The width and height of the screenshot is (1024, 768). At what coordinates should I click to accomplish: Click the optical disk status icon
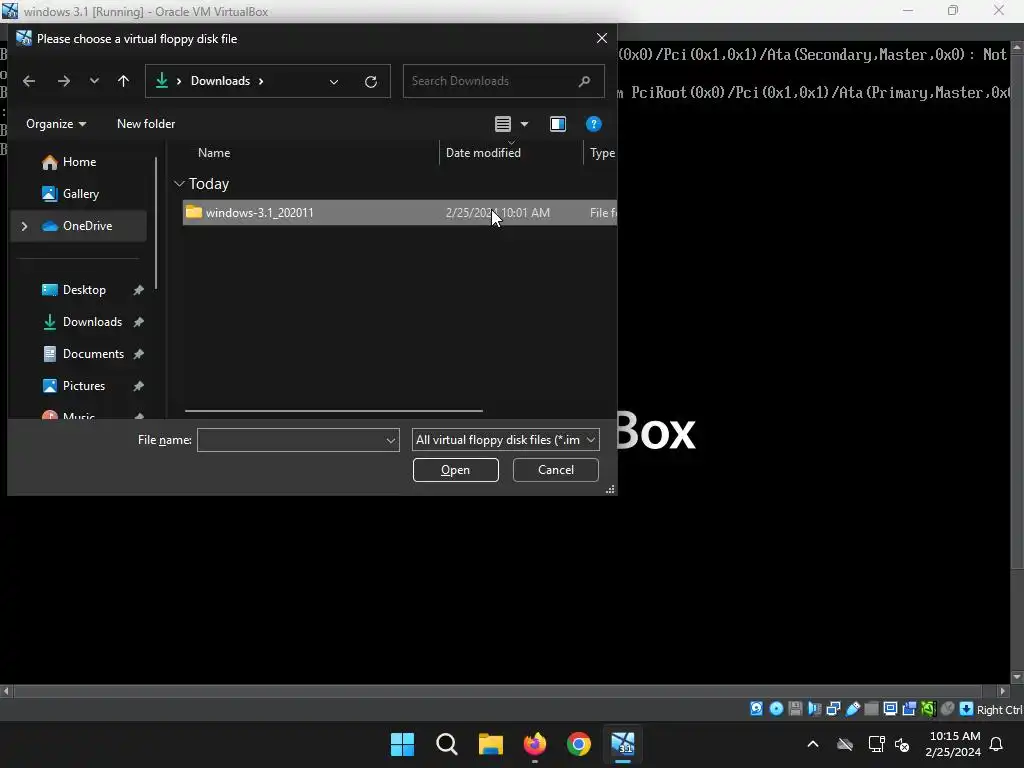click(776, 709)
